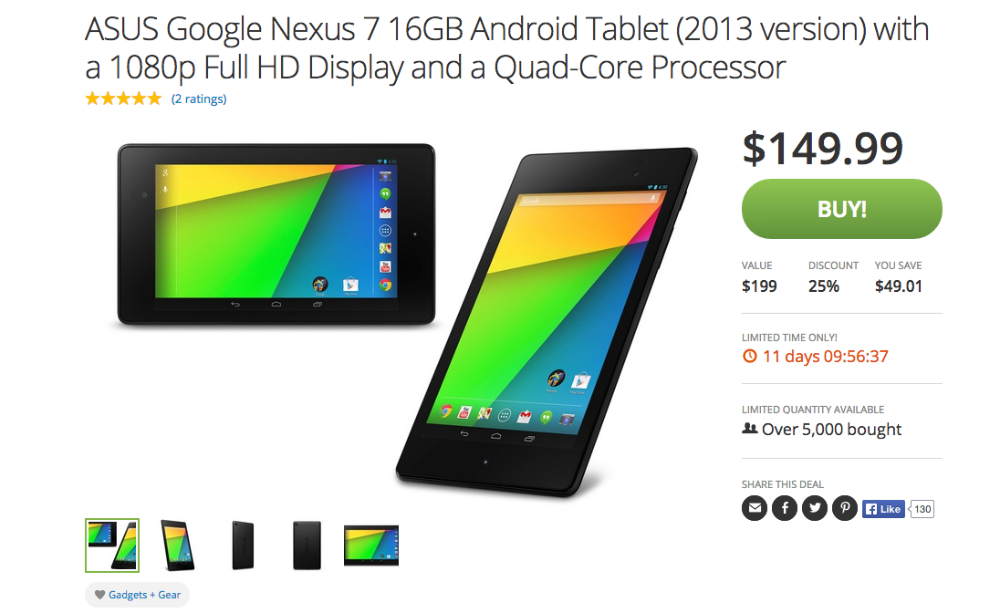Screen dimensions: 1000x613
Task: Open the Gadgets + Gear category link
Action: 144,595
